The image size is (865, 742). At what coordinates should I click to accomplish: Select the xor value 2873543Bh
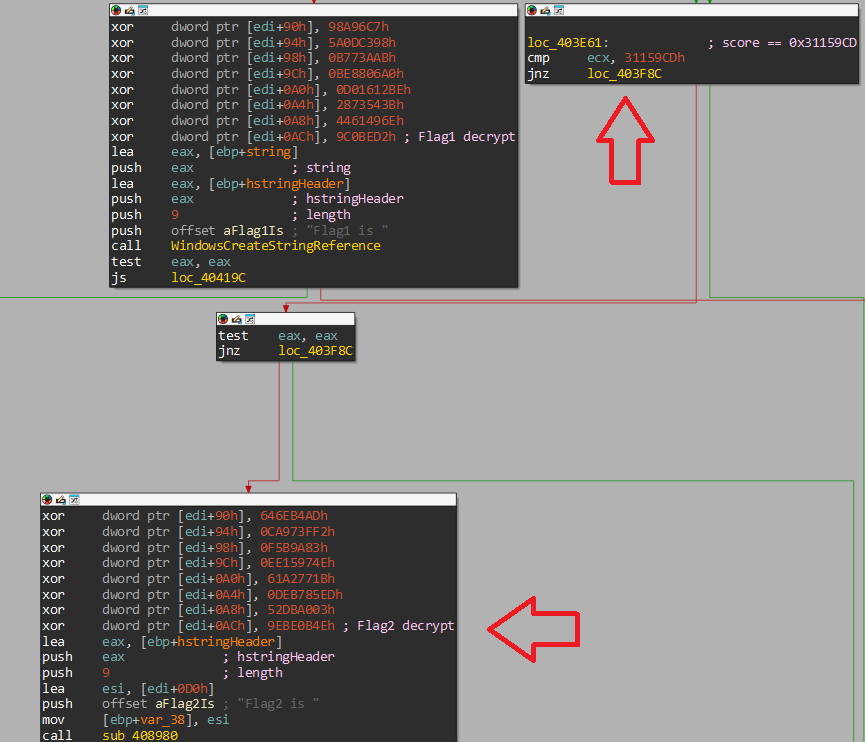[x=370, y=105]
